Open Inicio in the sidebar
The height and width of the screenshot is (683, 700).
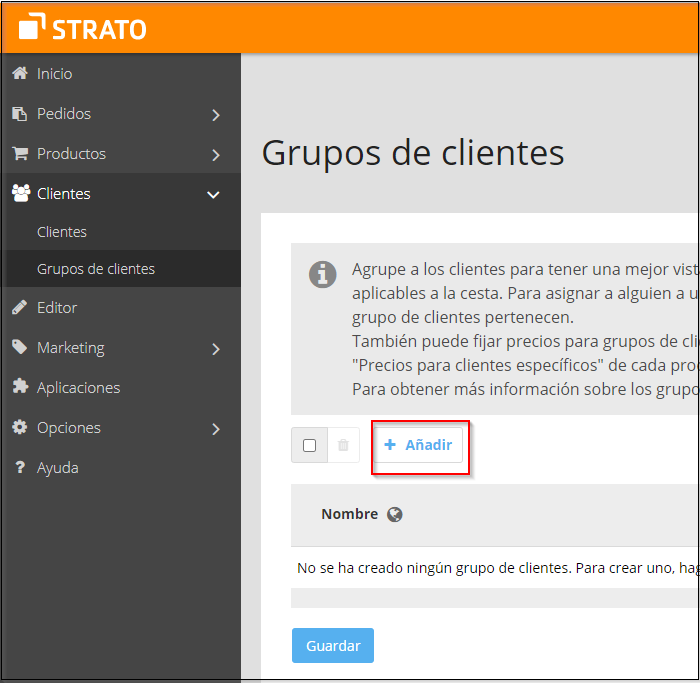pos(121,73)
